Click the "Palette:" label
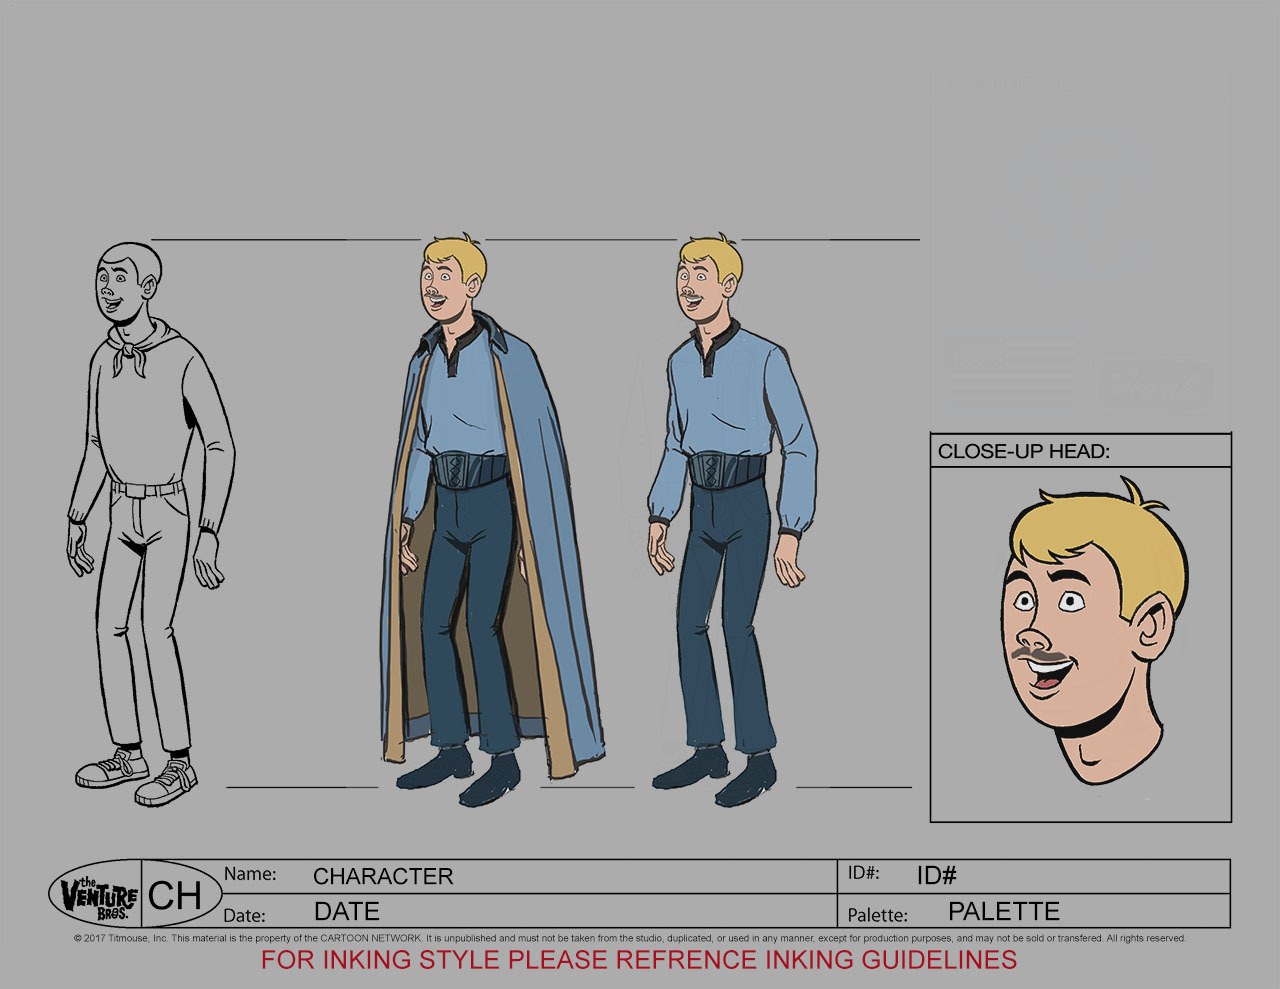The image size is (1280, 989). [877, 915]
